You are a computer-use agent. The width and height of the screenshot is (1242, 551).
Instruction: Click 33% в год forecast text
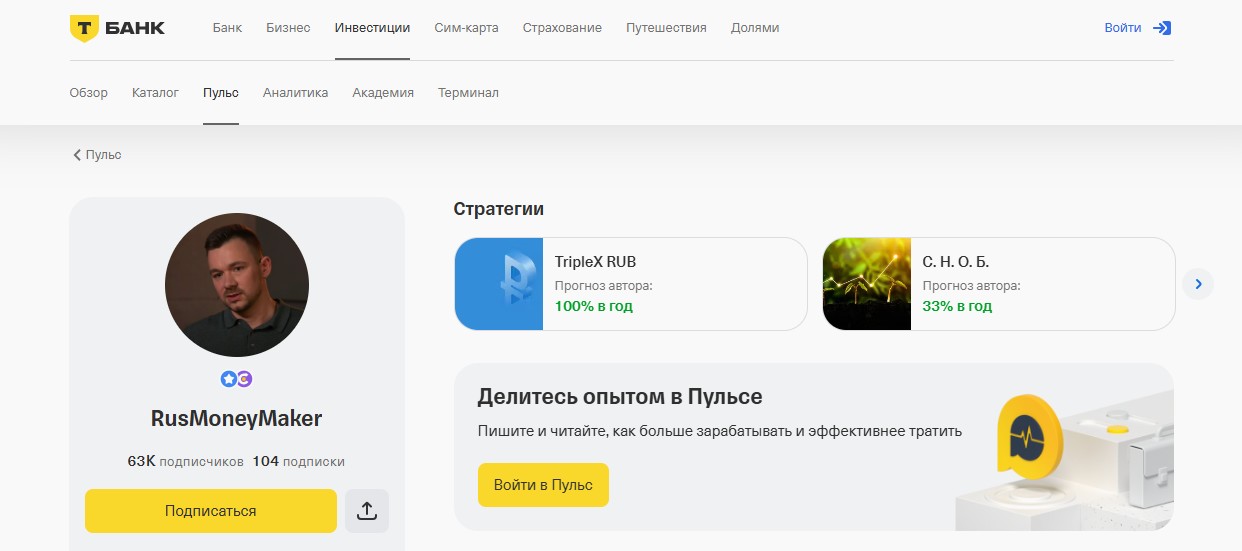(957, 306)
